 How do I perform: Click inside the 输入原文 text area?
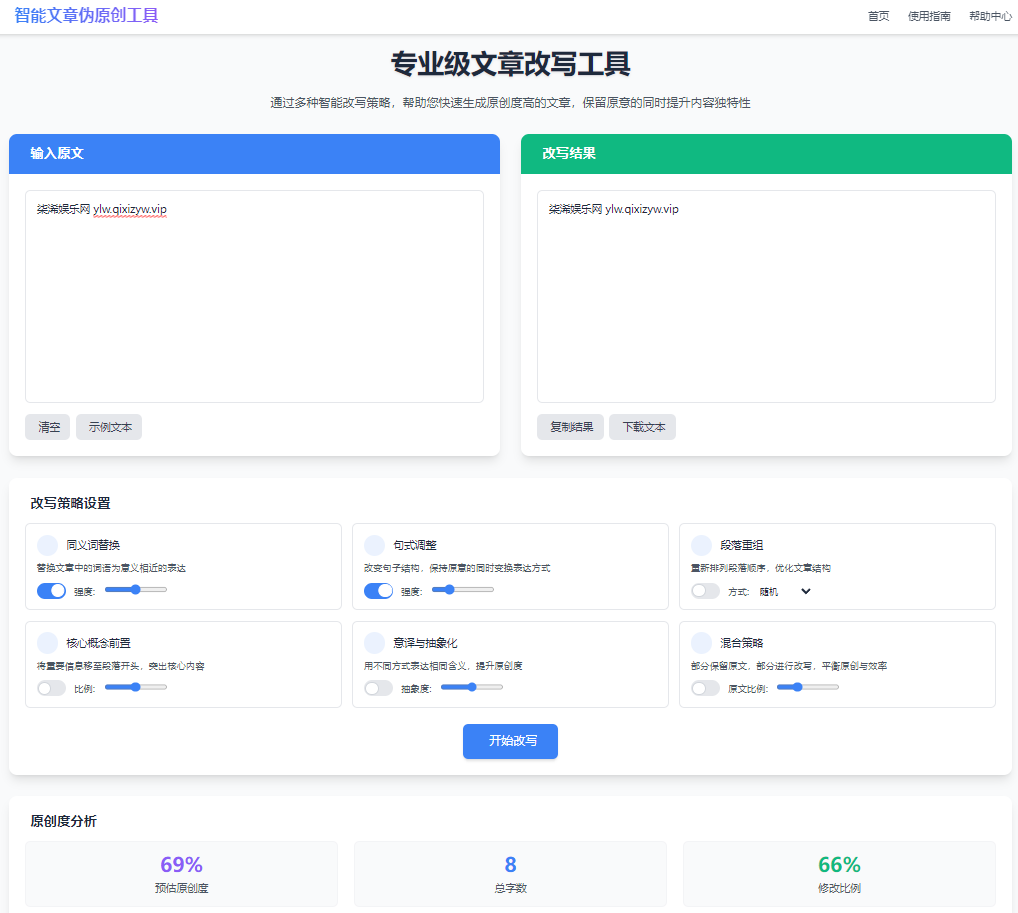coord(254,300)
